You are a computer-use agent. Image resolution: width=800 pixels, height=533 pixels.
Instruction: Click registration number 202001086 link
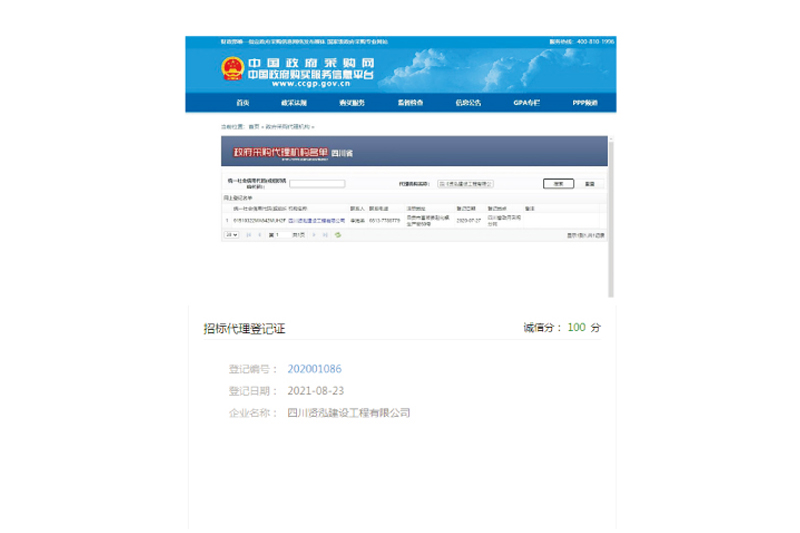(x=314, y=369)
